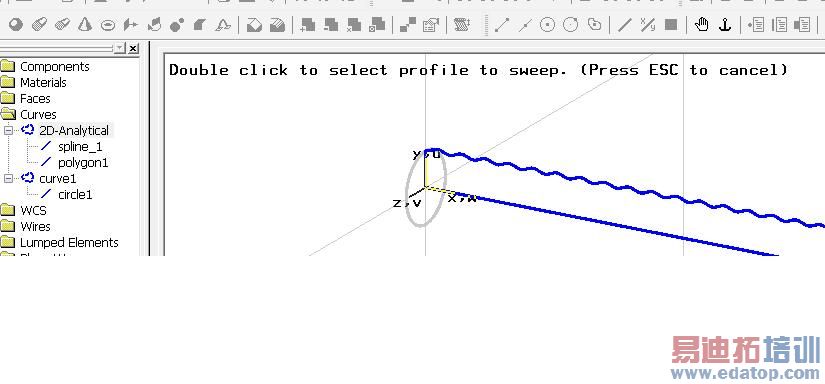Select the cone shape tool
Screen dimensions: 825x384
coord(85,25)
